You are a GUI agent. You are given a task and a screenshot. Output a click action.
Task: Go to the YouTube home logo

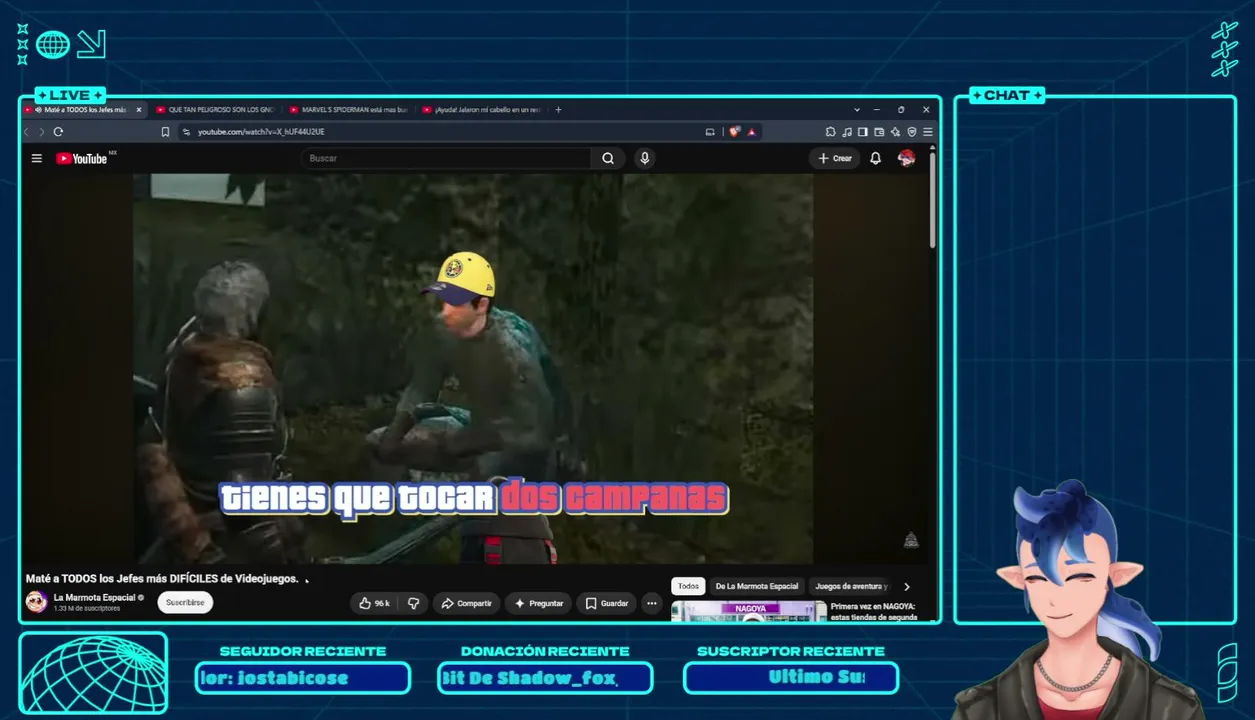[81, 158]
